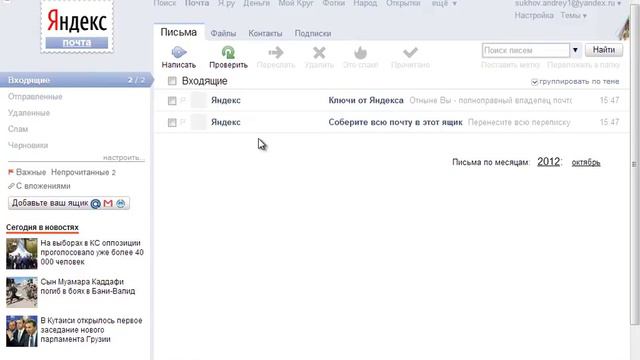
Task: Click the Важные red flag icon
Action: click(11, 172)
